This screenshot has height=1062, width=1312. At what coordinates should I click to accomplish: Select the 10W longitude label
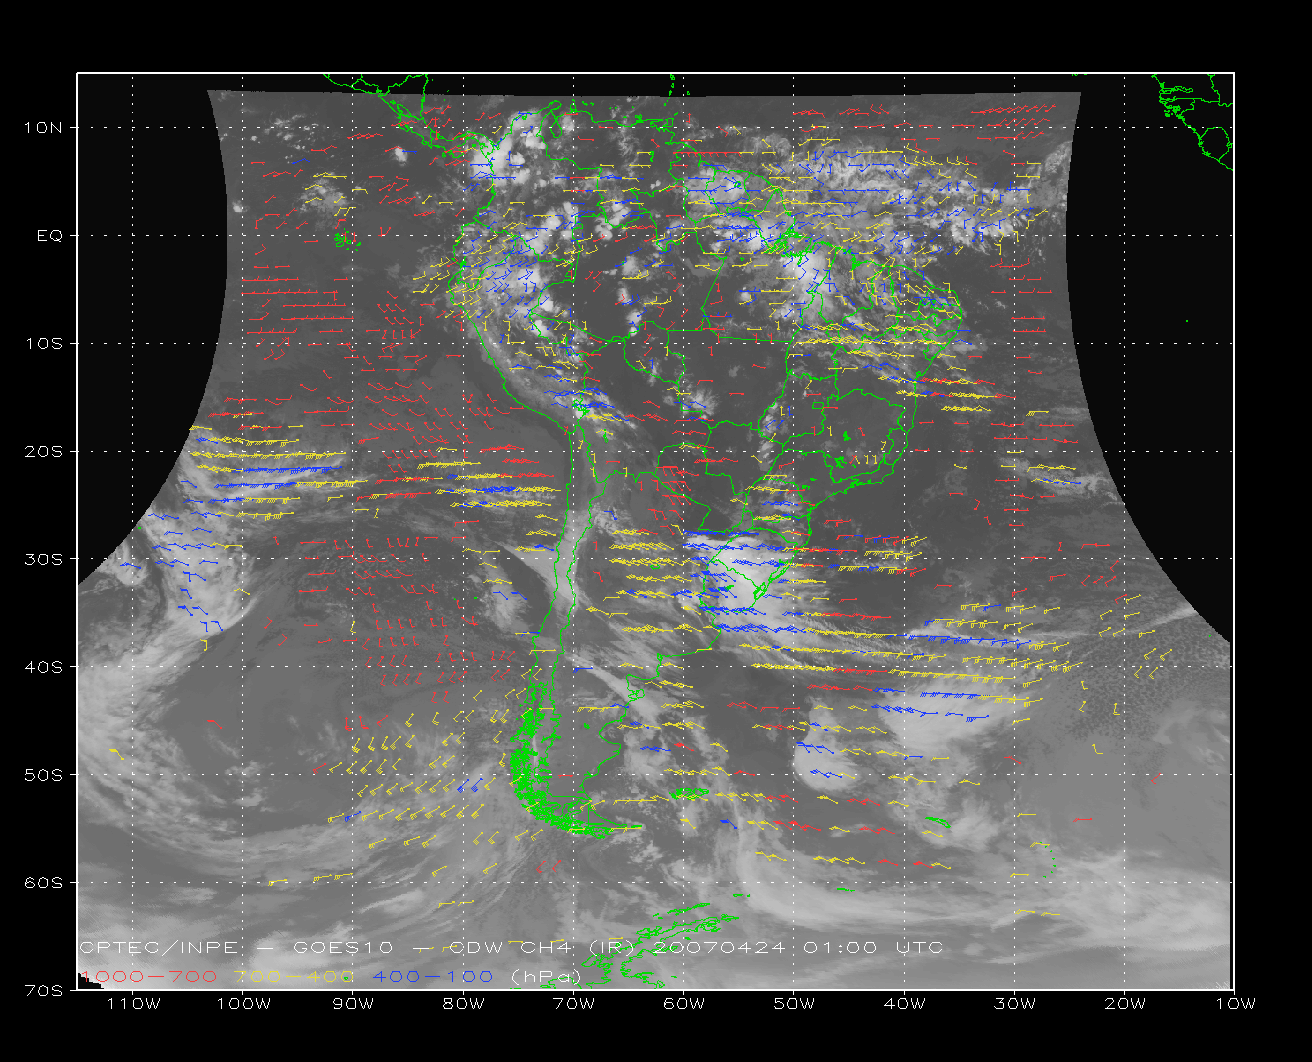[1235, 1003]
